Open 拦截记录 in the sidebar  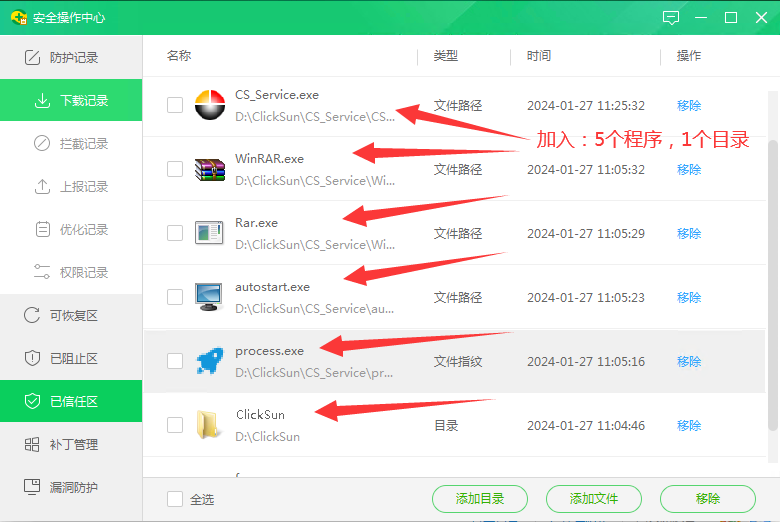tap(71, 143)
